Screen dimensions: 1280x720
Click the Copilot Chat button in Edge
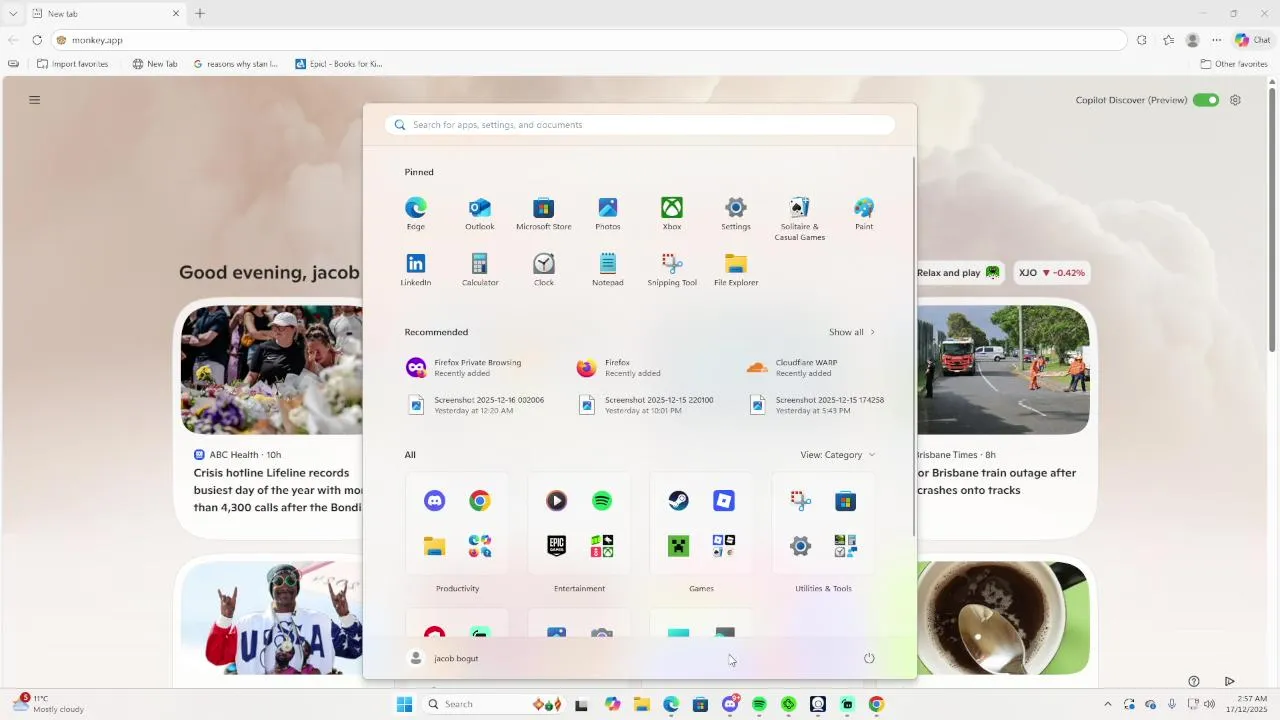click(1252, 40)
